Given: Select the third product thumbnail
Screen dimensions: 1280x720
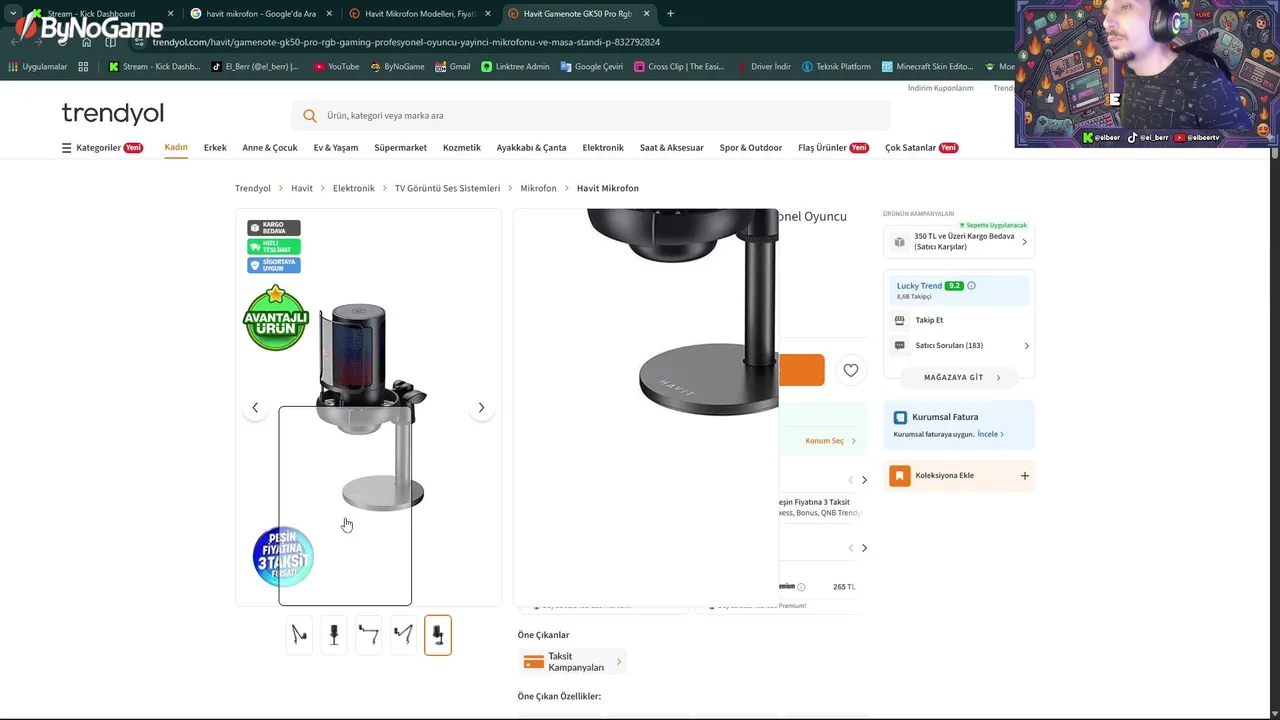Looking at the screenshot, I should point(368,635).
